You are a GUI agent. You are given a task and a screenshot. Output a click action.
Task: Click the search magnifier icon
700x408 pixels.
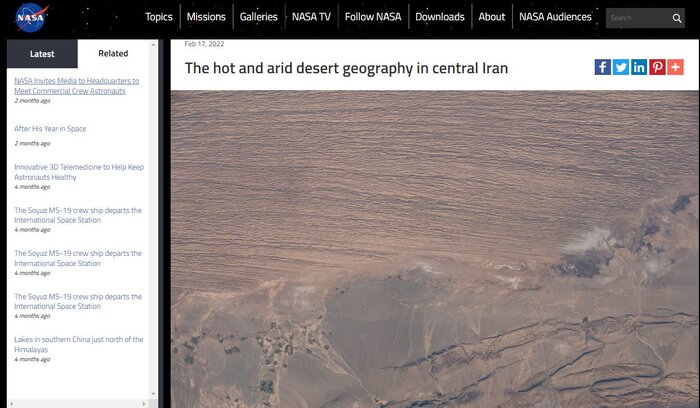[x=677, y=18]
